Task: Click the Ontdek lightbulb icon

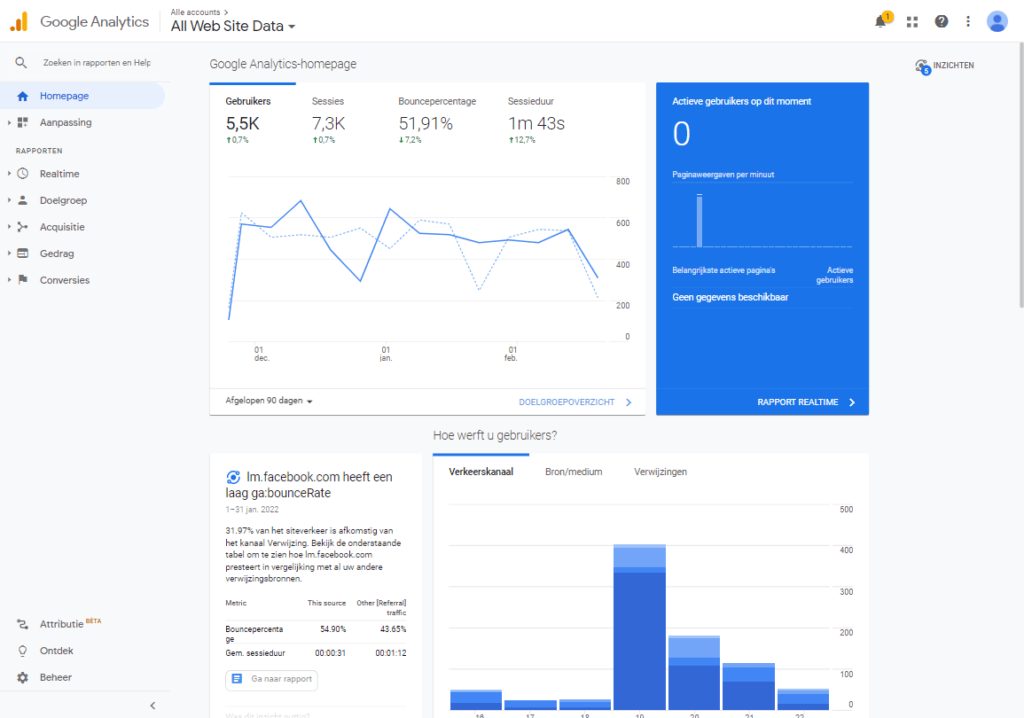Action: pyautogui.click(x=22, y=650)
